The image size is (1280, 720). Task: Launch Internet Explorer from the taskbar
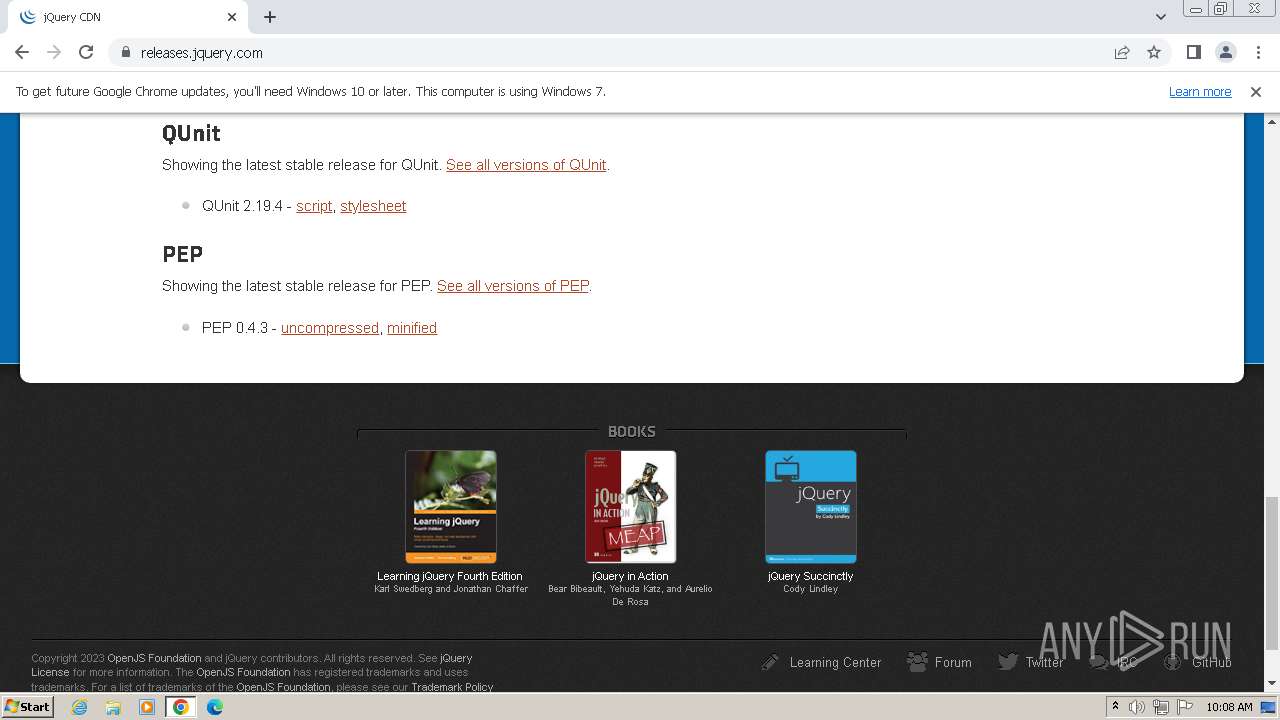coord(79,707)
